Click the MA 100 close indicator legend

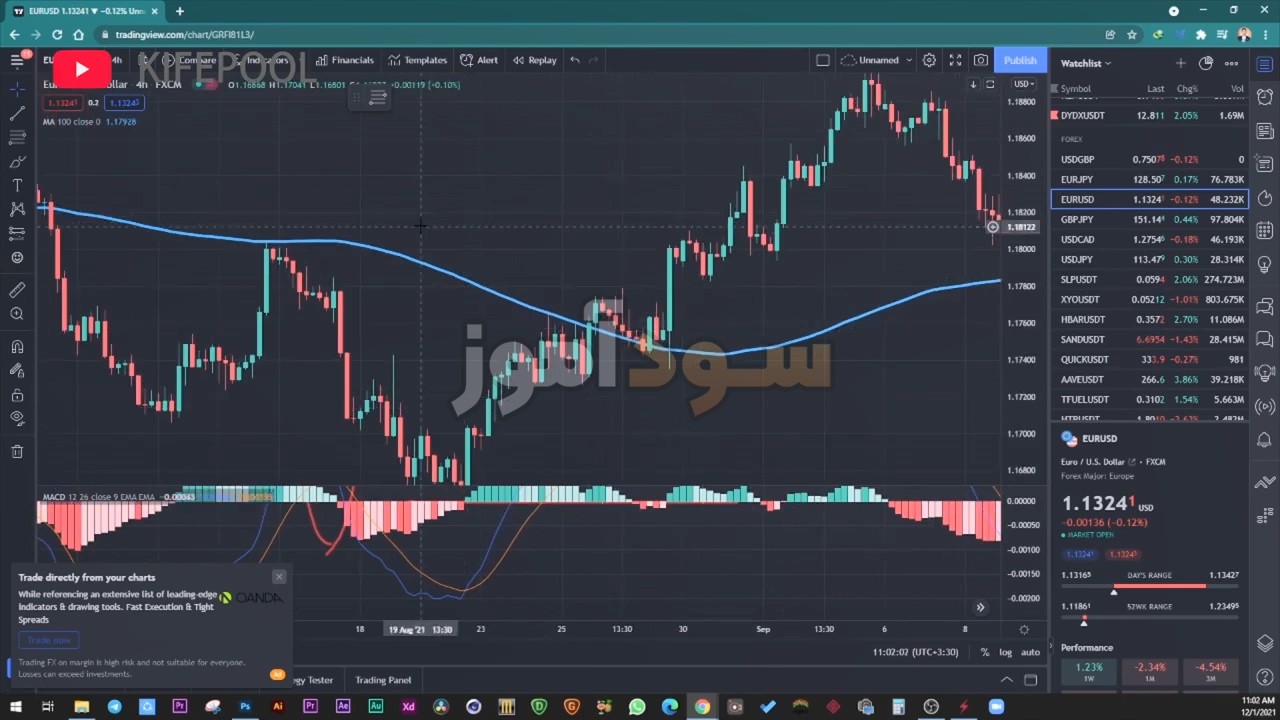[89, 122]
